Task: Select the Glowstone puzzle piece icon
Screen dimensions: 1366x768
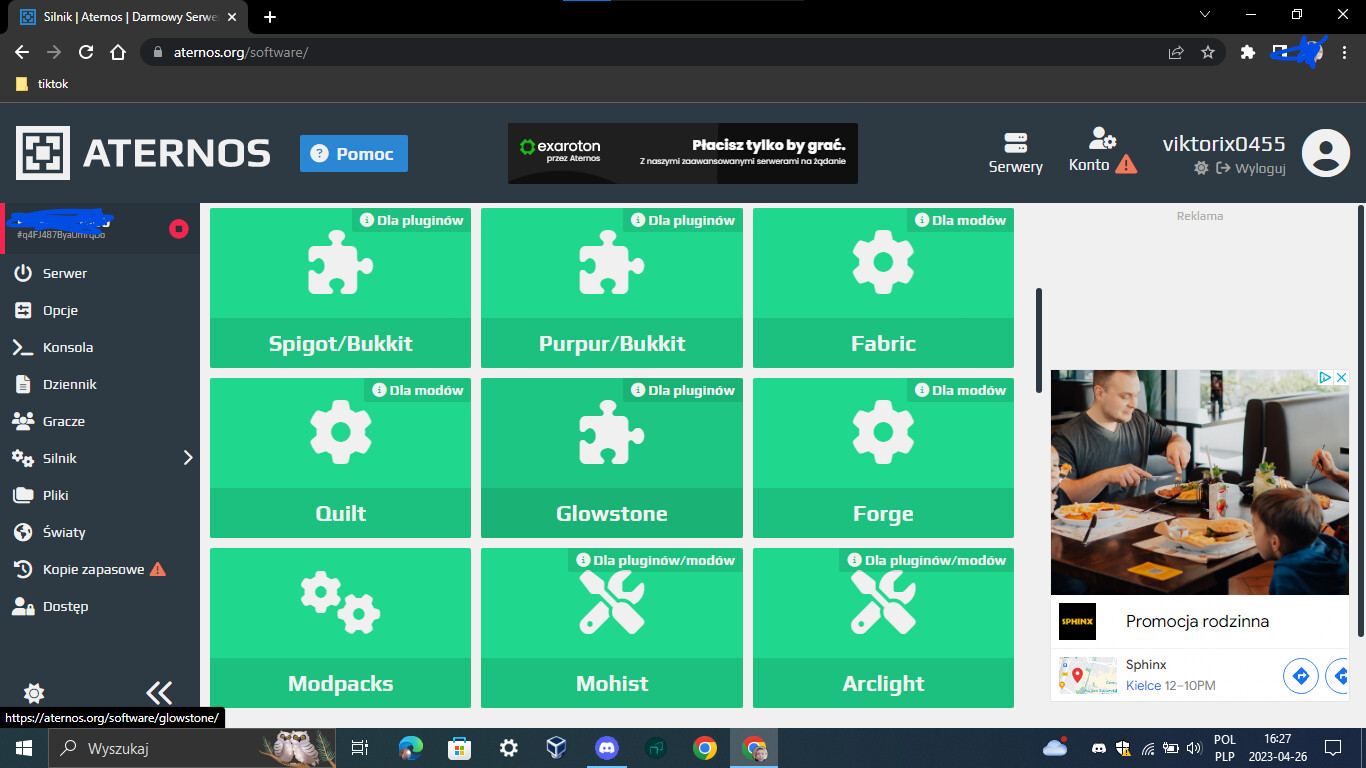Action: tap(612, 433)
